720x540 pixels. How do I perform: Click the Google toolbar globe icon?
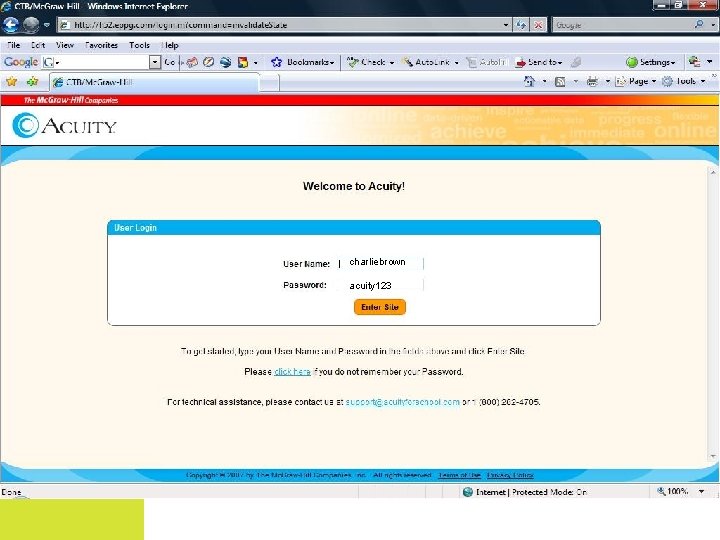(225, 62)
